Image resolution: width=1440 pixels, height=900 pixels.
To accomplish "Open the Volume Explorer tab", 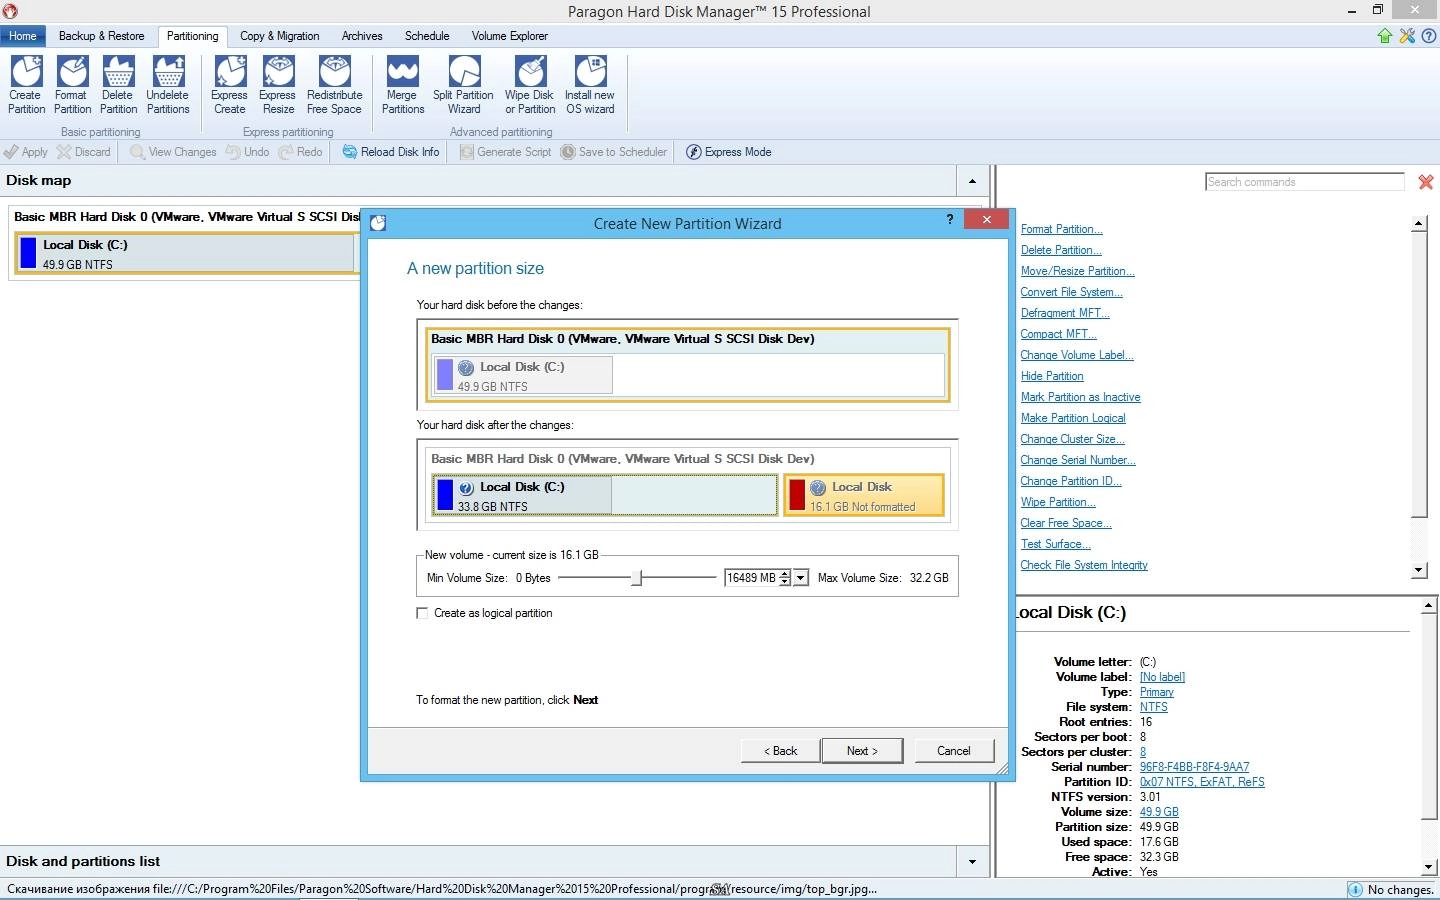I will pos(510,36).
